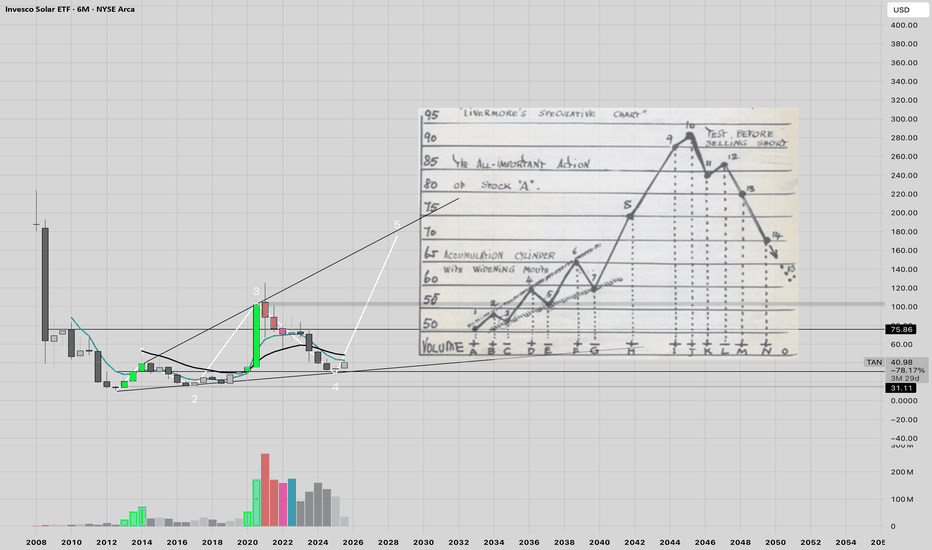Click the 240.00 price axis label
This screenshot has width=932, height=550.
tap(903, 175)
